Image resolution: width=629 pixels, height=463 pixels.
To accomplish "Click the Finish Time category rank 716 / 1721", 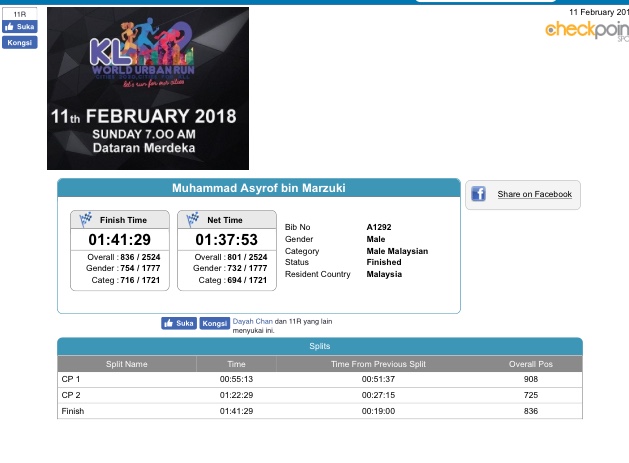I will [140, 280].
